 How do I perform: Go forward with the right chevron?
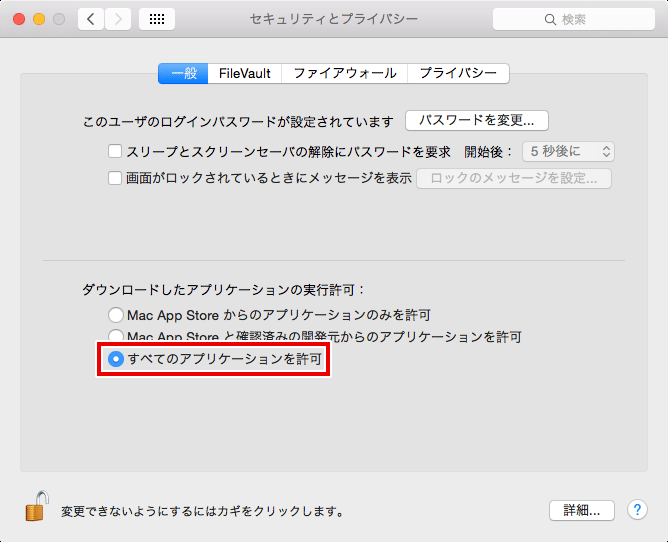118,19
